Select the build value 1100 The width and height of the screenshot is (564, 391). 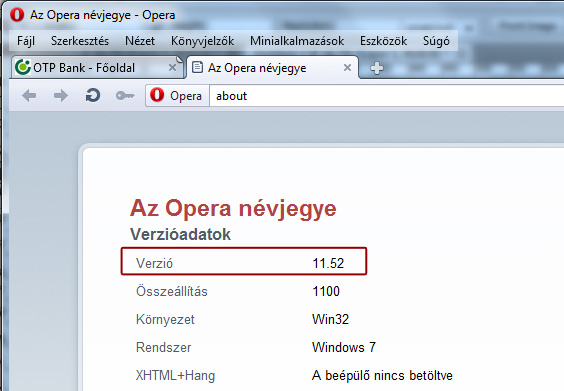326,291
